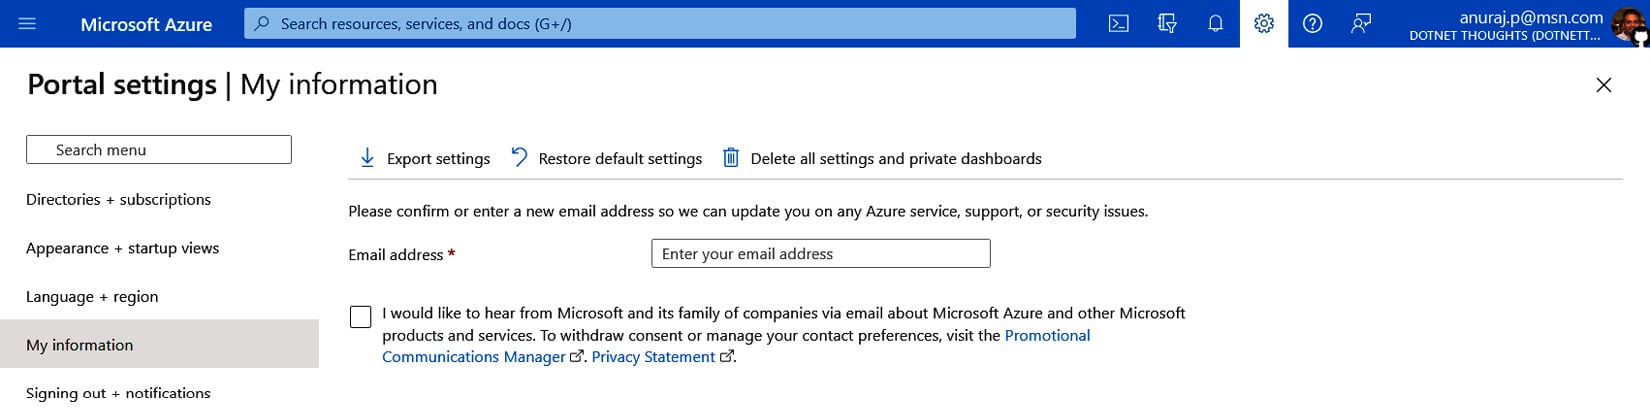Click the Settings gear icon
Viewport: 1650px width, 415px height.
[x=1264, y=23]
